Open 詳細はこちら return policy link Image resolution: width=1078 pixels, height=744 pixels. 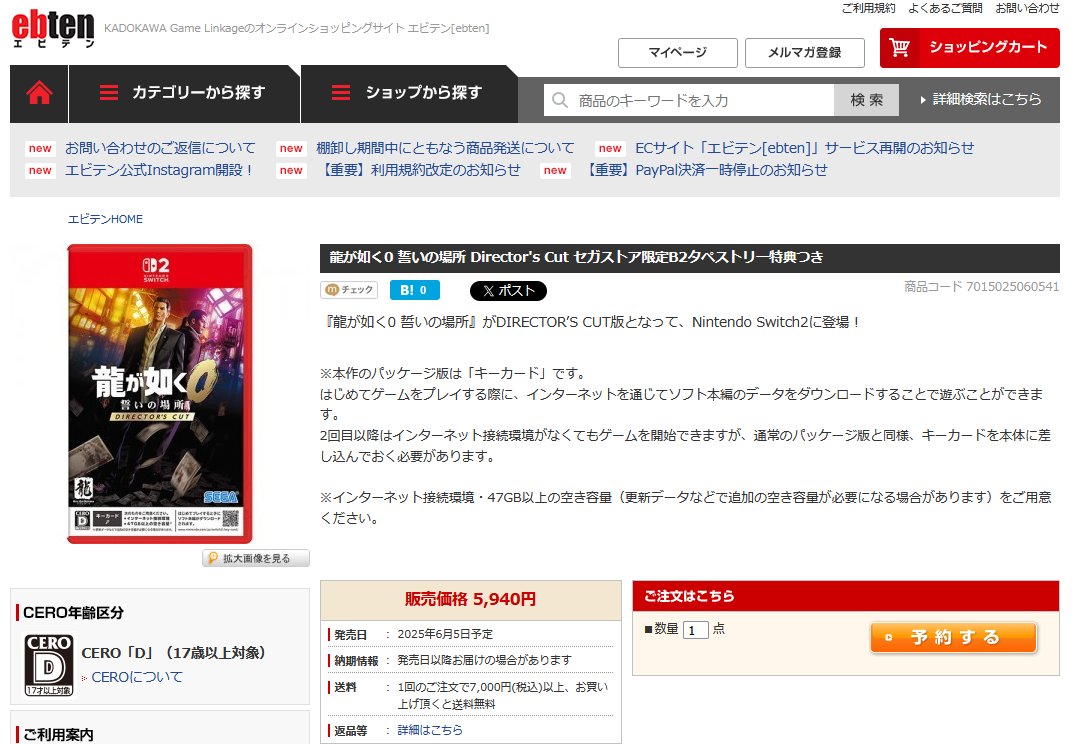pos(430,730)
